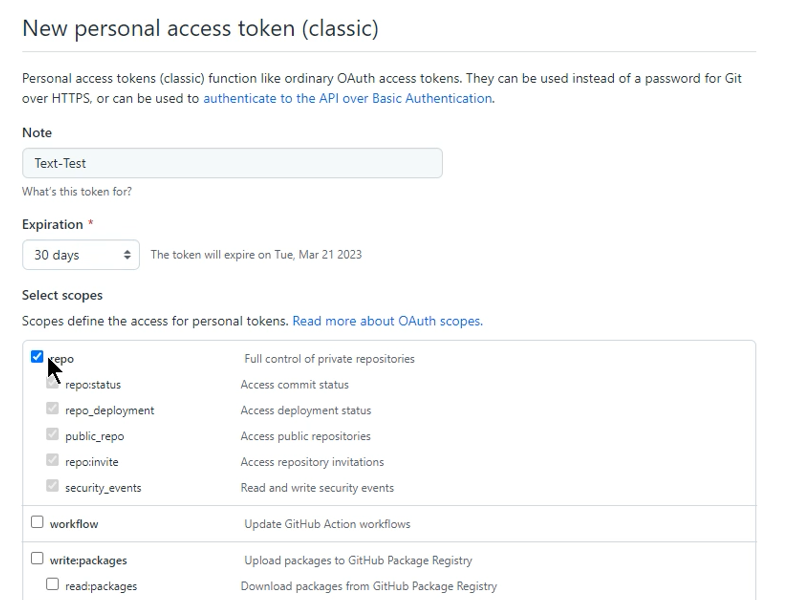Image resolution: width=797 pixels, height=600 pixels.
Task: Click the Note text field
Action: pos(232,163)
